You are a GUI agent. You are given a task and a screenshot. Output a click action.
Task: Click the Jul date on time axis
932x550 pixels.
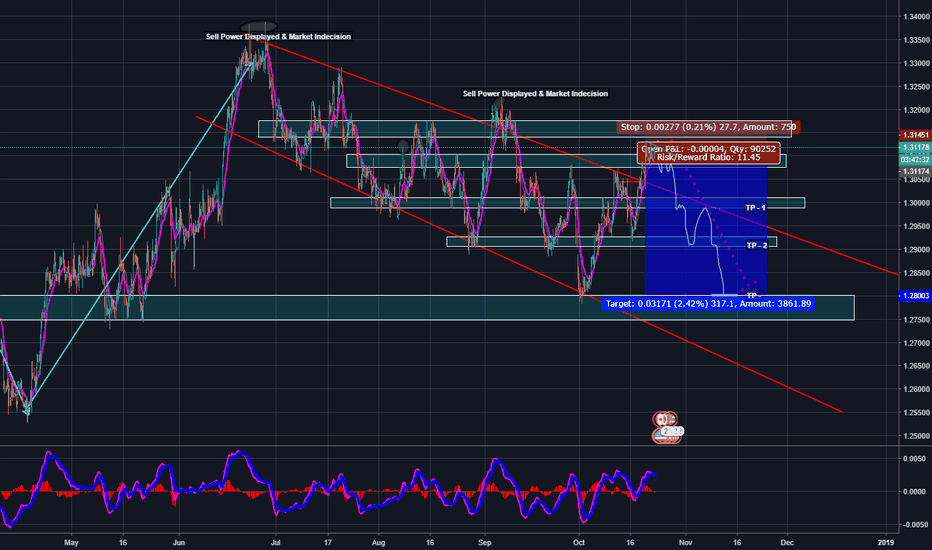tap(275, 542)
